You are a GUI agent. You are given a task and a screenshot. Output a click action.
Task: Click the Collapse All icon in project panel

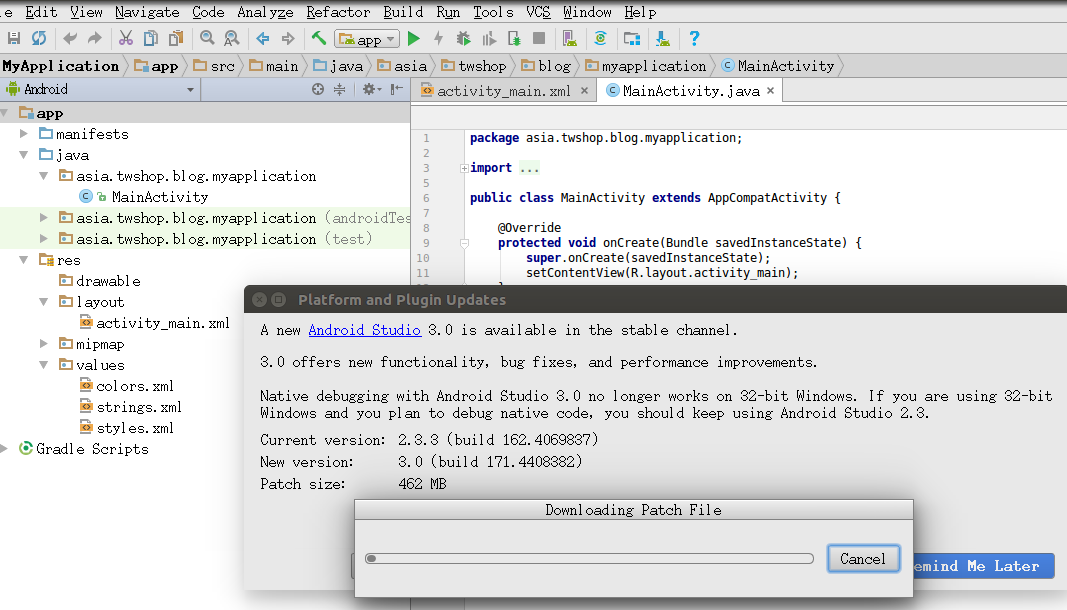[340, 89]
